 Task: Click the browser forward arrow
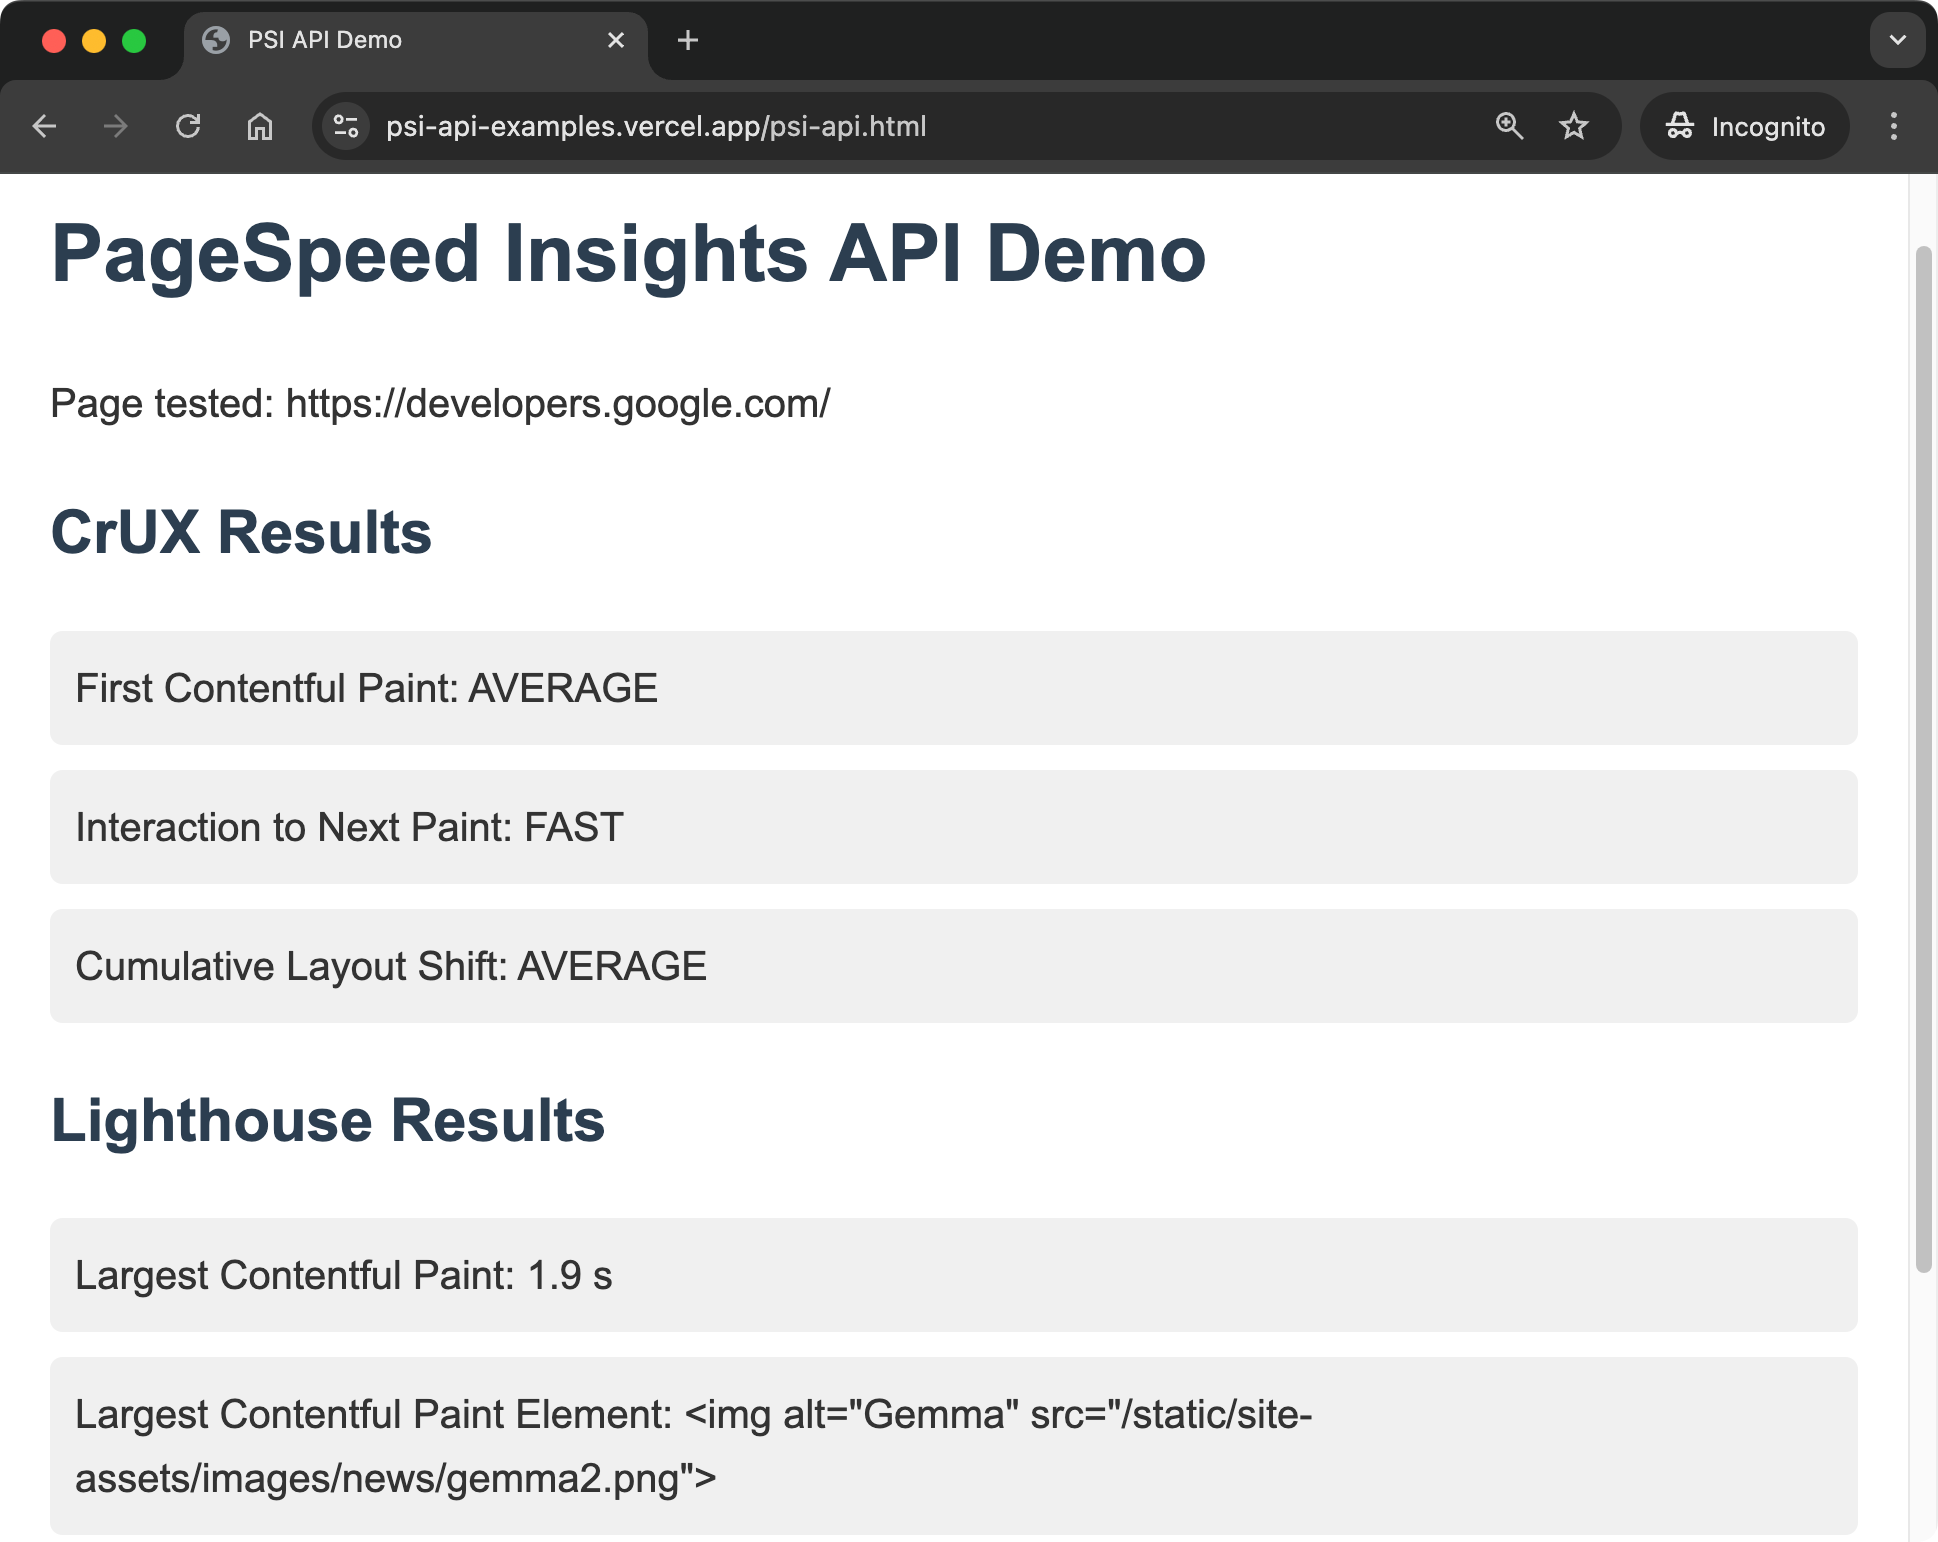point(116,126)
